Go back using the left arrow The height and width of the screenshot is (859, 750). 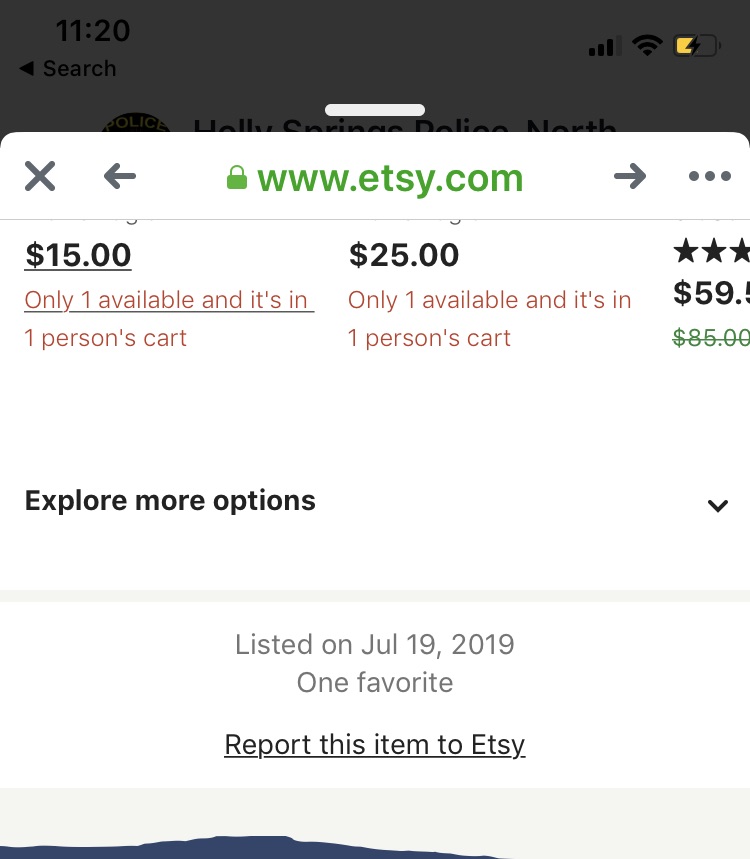[x=120, y=177]
